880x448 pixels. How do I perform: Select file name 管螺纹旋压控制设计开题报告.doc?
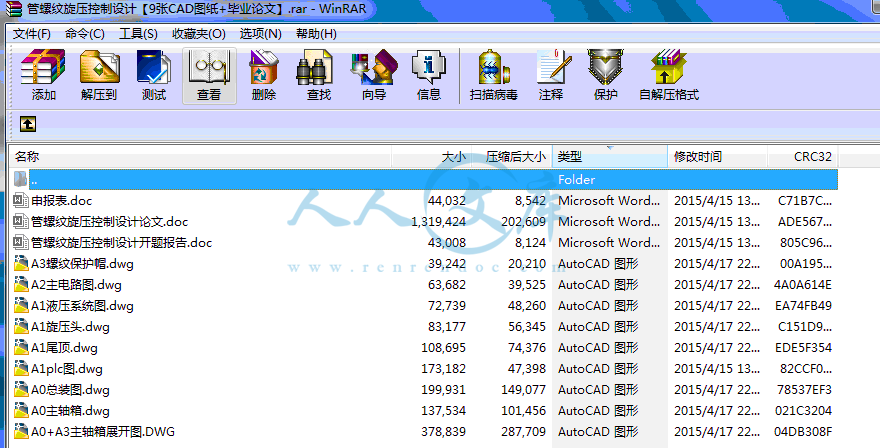click(x=121, y=243)
